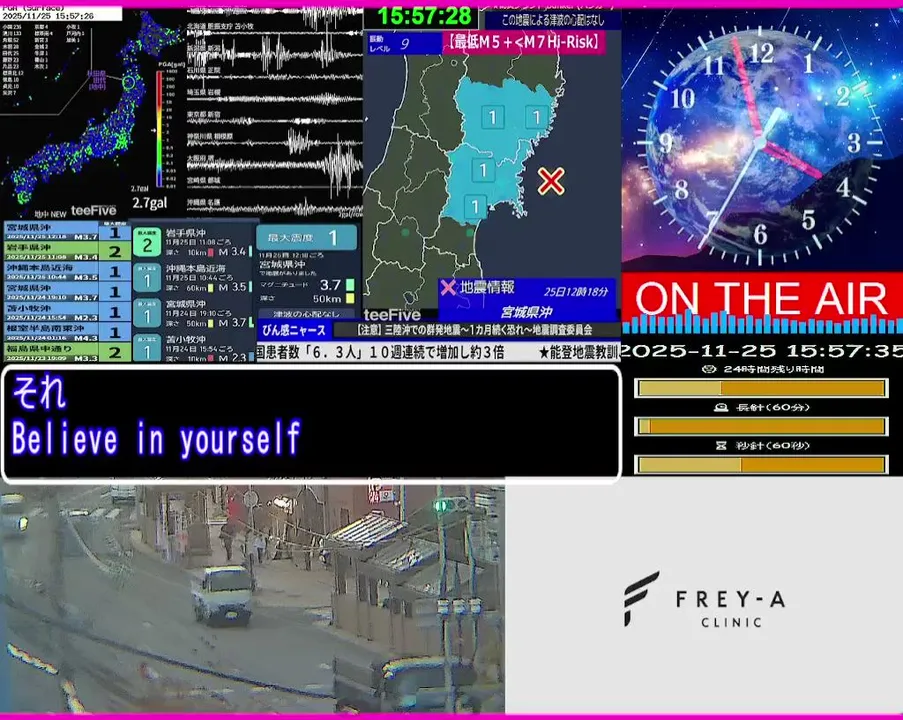Select 岩手県沖 M3.4 row in left list
The image size is (903, 720).
(67, 251)
